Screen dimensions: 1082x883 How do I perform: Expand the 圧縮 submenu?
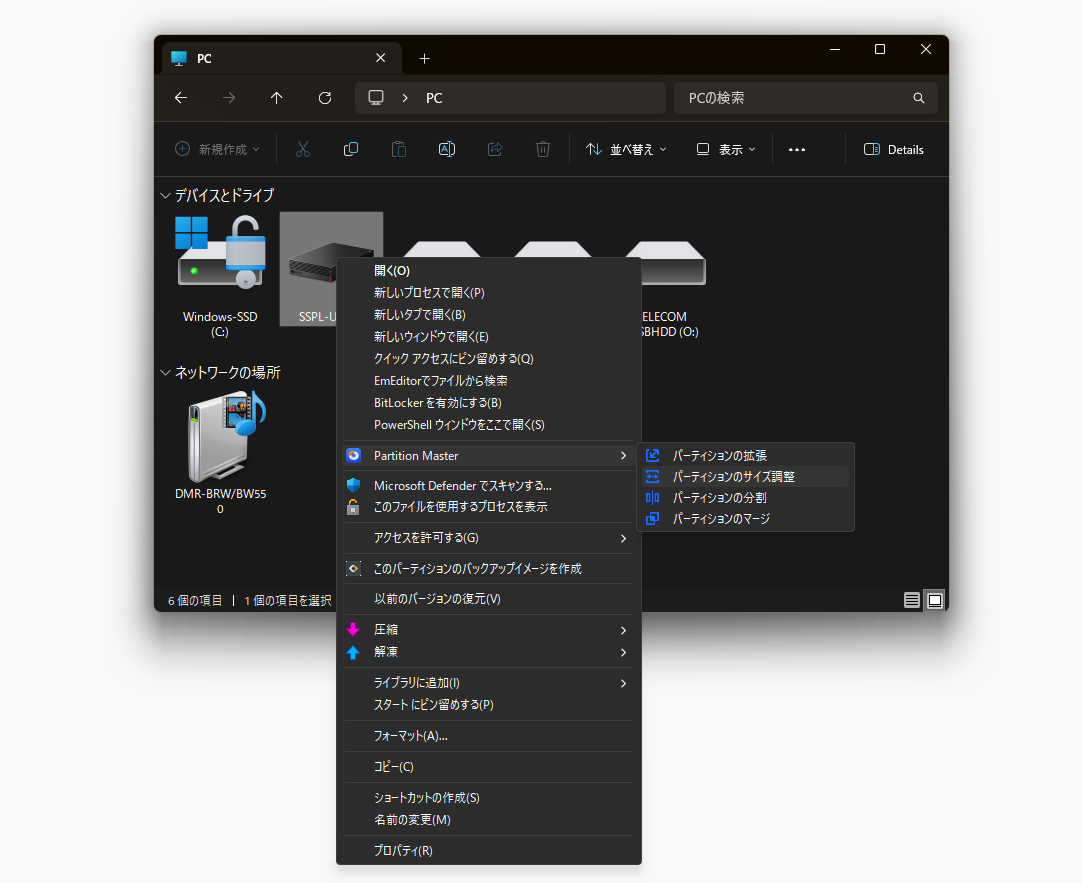point(489,630)
